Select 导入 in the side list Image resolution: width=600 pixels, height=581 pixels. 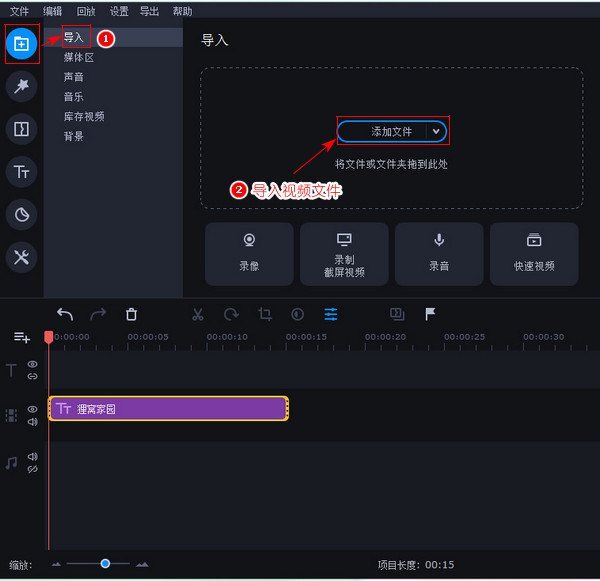[113, 38]
